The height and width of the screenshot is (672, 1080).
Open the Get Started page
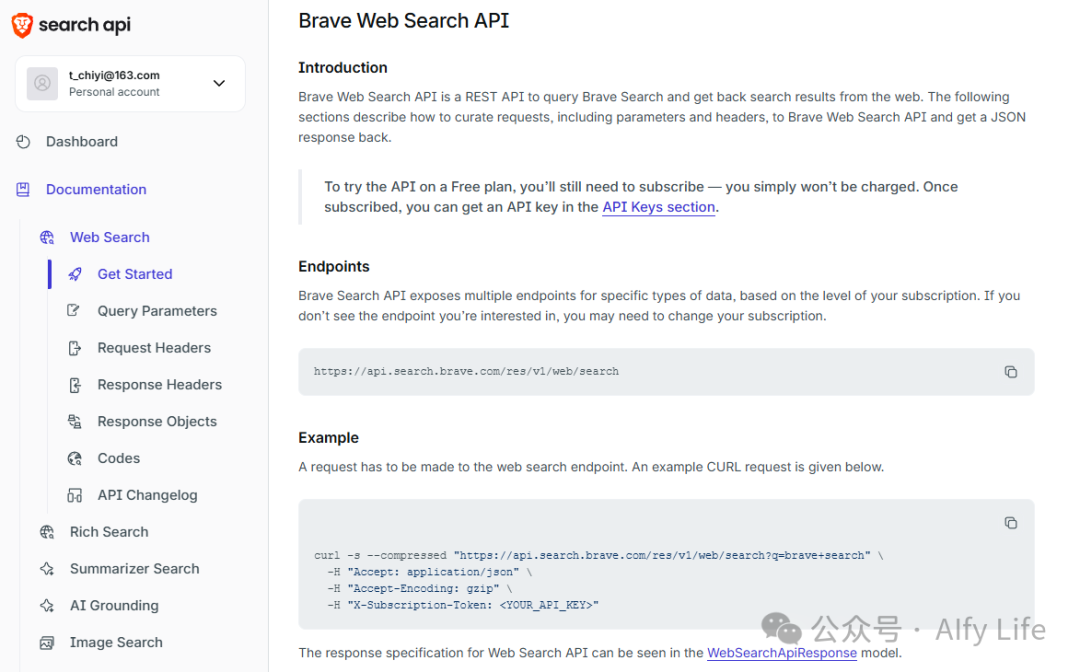pyautogui.click(x=135, y=274)
